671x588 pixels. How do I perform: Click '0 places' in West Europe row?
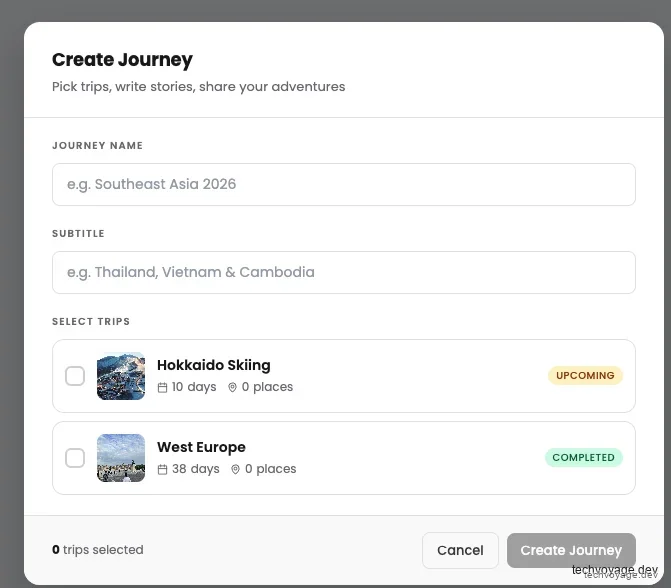coord(270,469)
